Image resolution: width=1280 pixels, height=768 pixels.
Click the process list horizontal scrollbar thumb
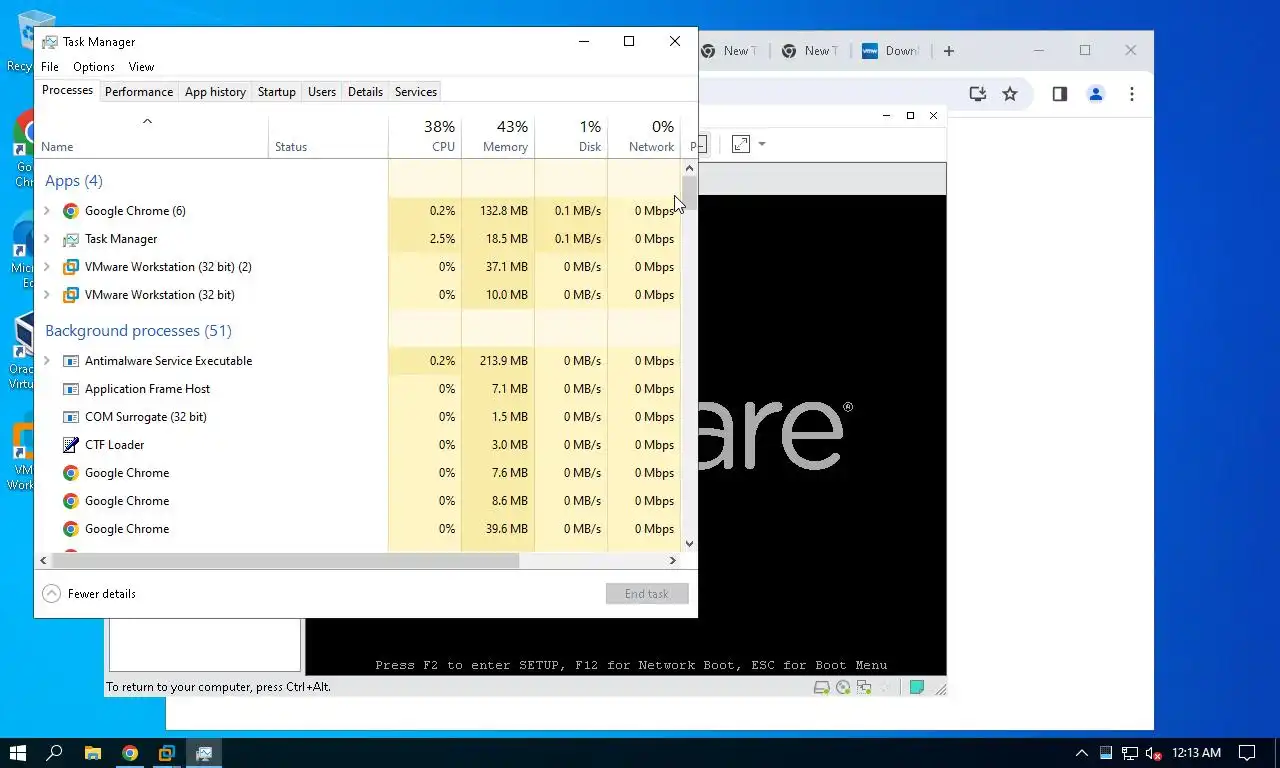coord(285,561)
